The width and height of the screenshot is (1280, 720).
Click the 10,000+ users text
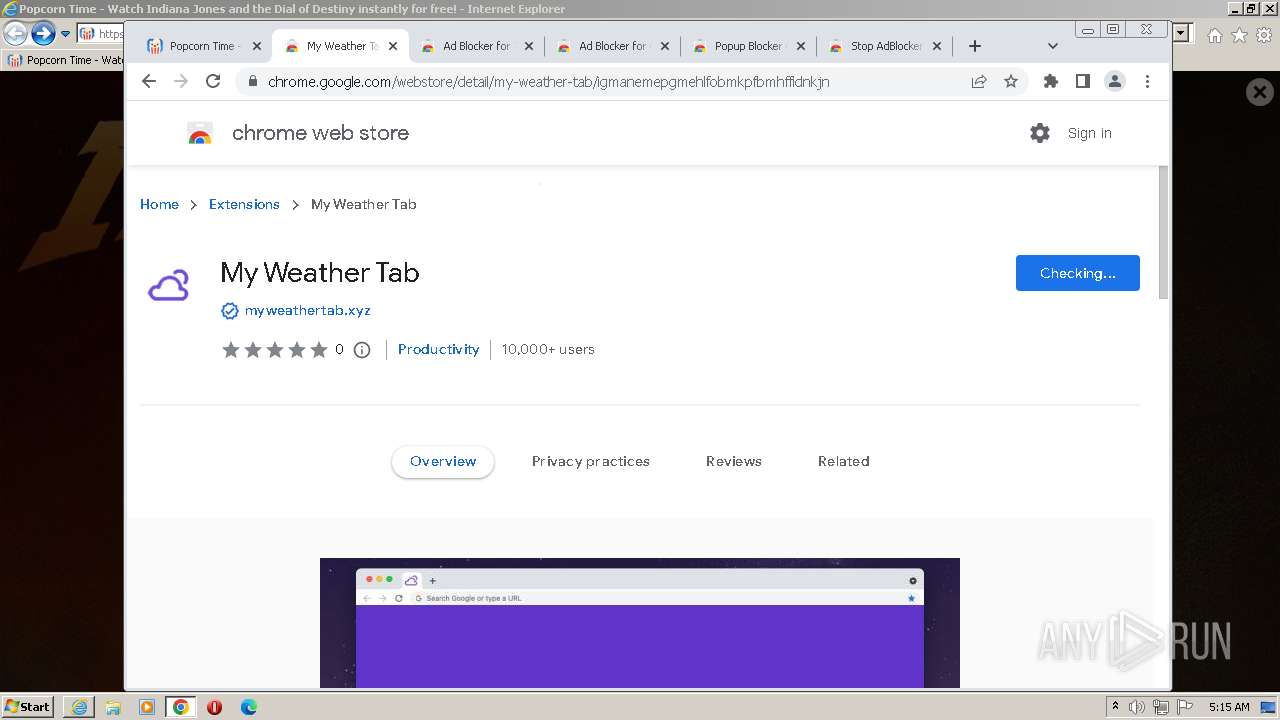click(548, 349)
